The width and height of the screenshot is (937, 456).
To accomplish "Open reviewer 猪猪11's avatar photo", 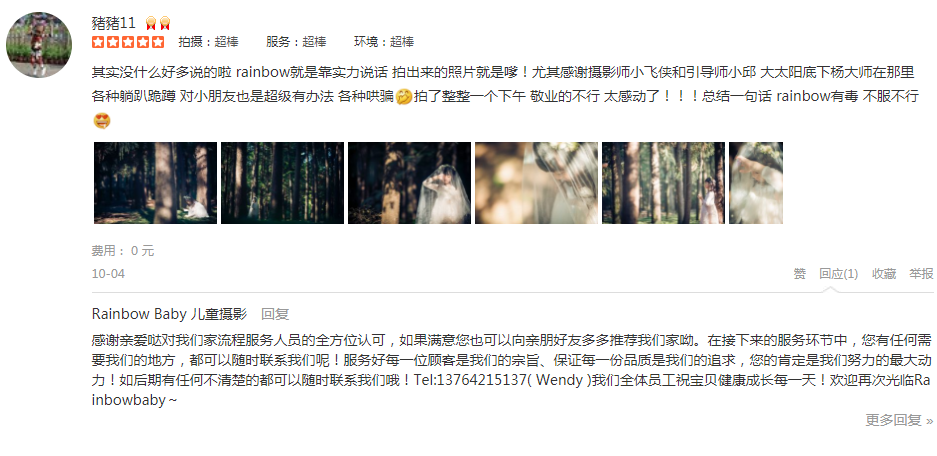I will point(39,45).
